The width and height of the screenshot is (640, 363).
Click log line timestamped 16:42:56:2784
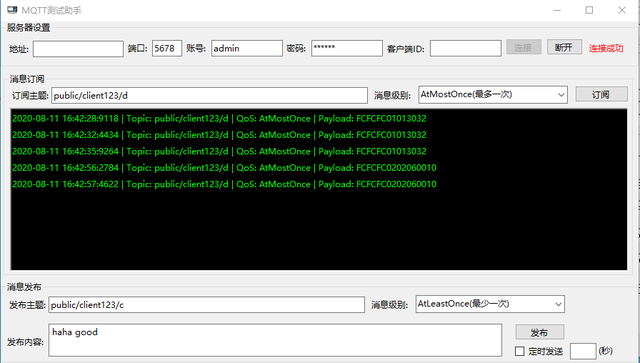[224, 167]
